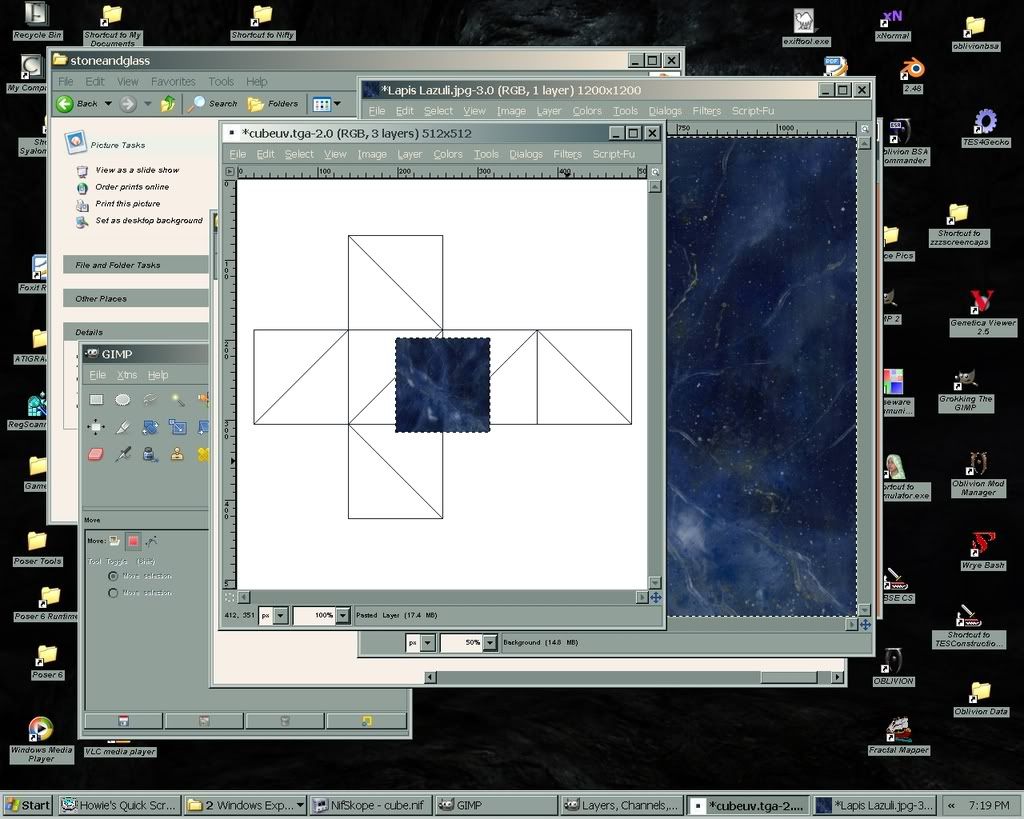Select the Ellipse Select tool
This screenshot has width=1024, height=819.
click(x=123, y=400)
